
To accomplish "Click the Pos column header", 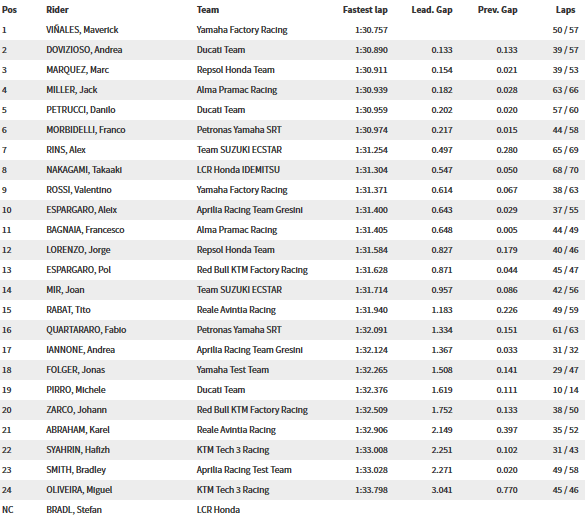I will tap(9, 10).
